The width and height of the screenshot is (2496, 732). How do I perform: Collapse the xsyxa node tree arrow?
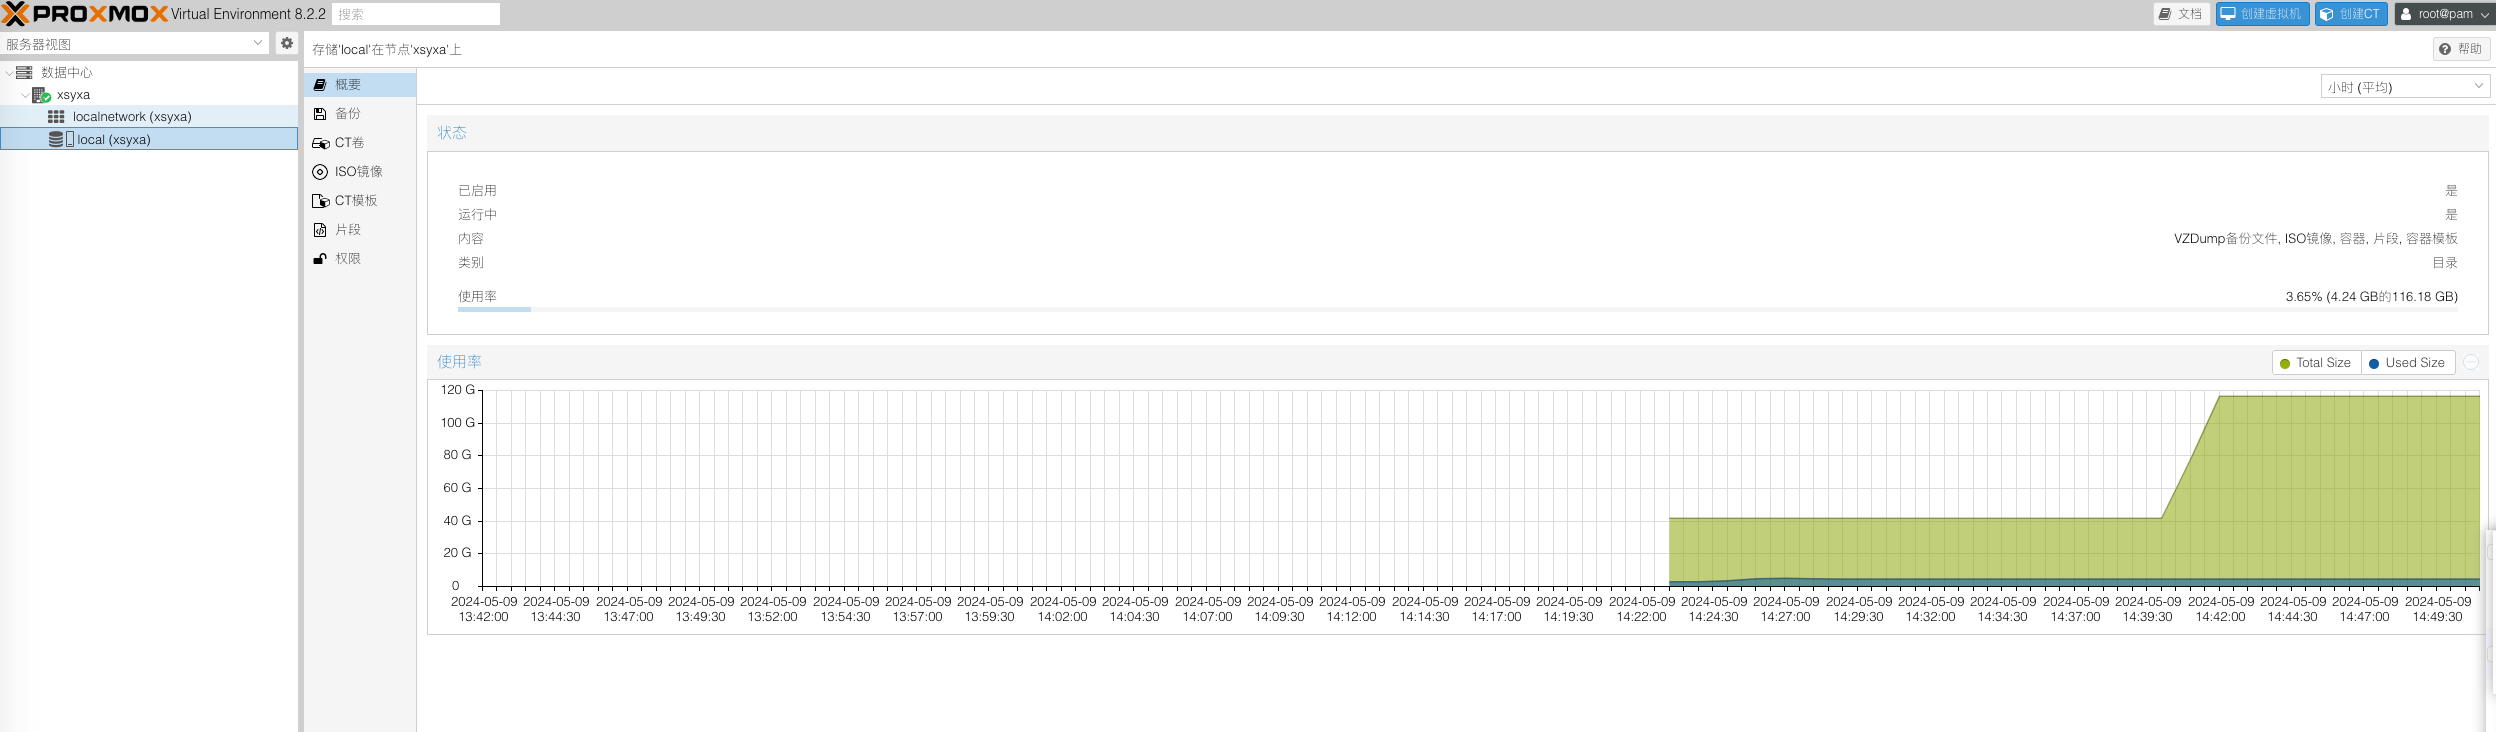click(25, 95)
